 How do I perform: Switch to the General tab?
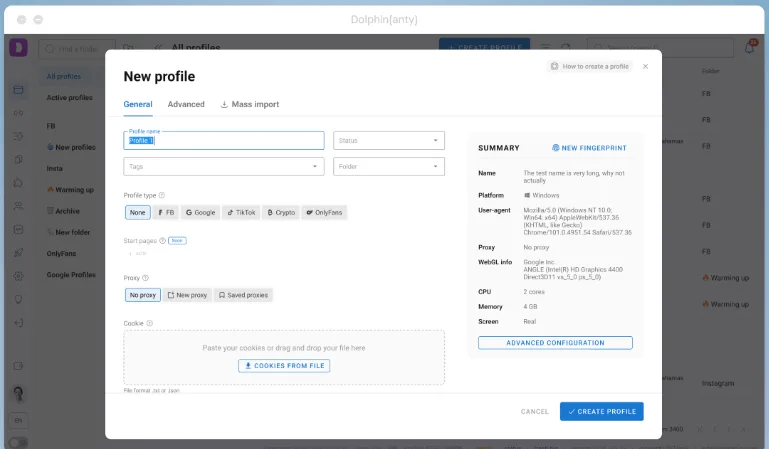tap(138, 104)
